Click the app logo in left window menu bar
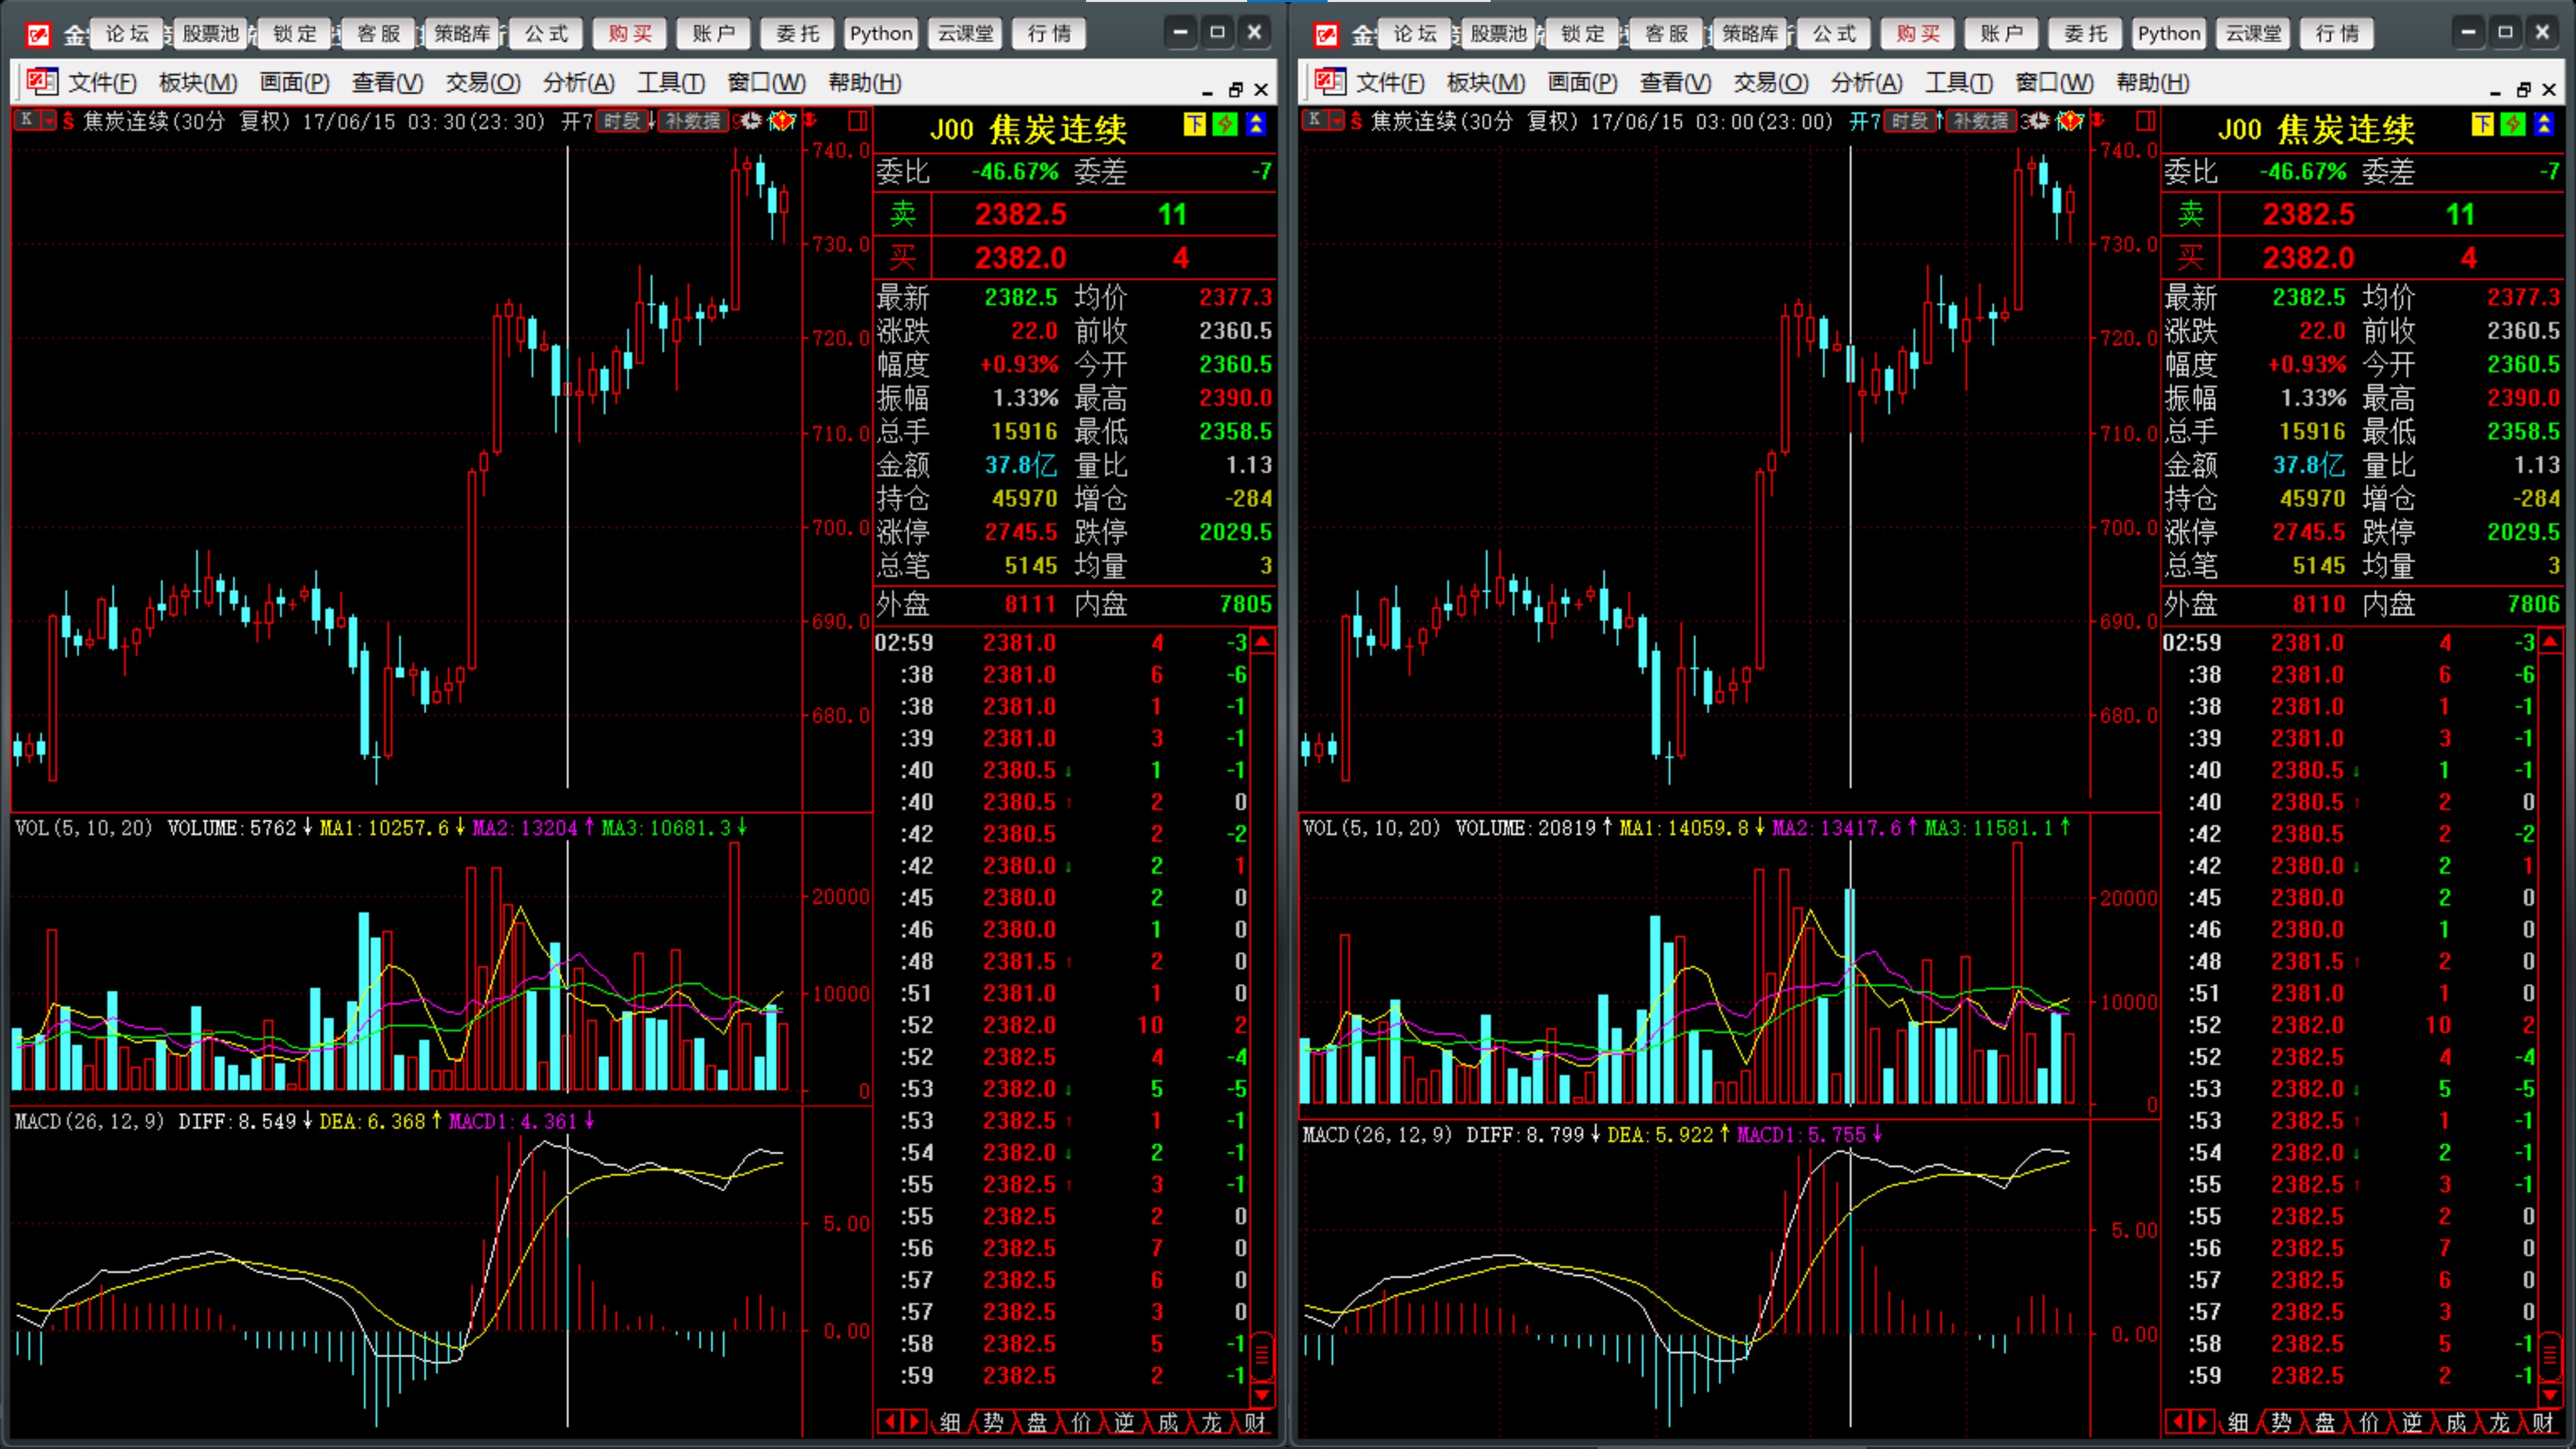Screen dimensions: 2576x1449 point(41,82)
